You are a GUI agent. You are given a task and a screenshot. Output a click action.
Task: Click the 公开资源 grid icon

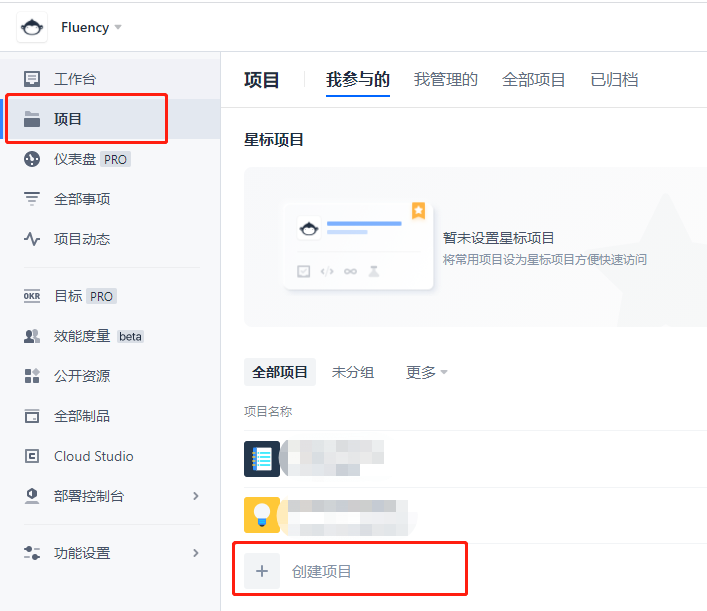click(x=32, y=376)
